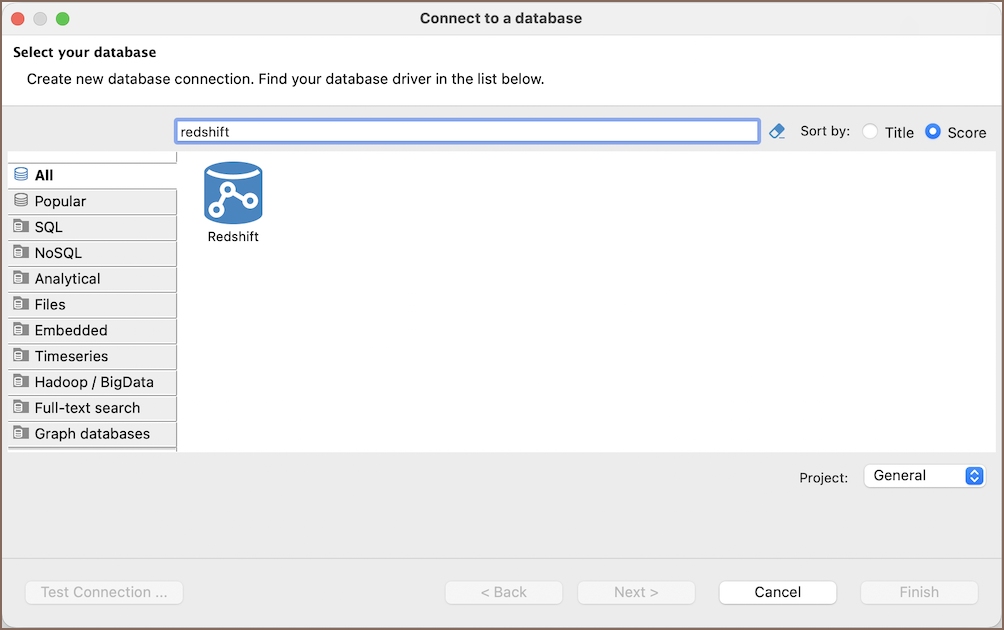Sort drivers by Score

[933, 132]
